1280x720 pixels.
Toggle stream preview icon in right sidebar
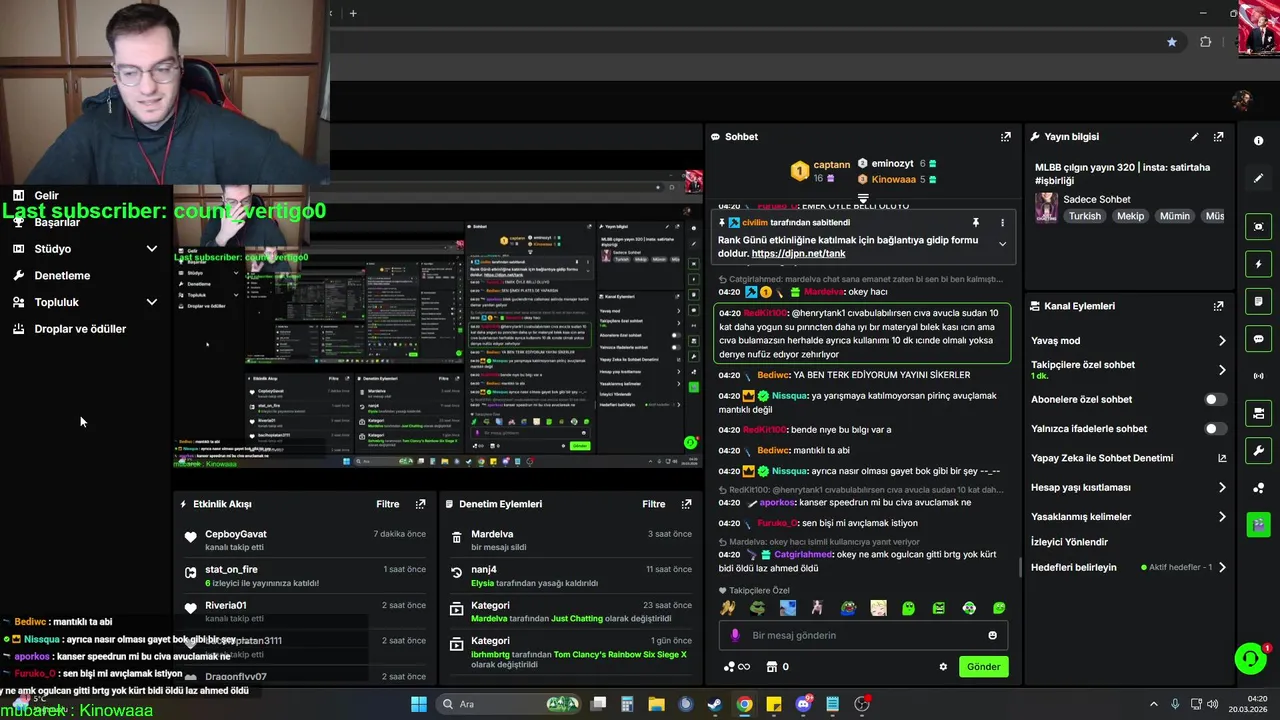click(1258, 227)
